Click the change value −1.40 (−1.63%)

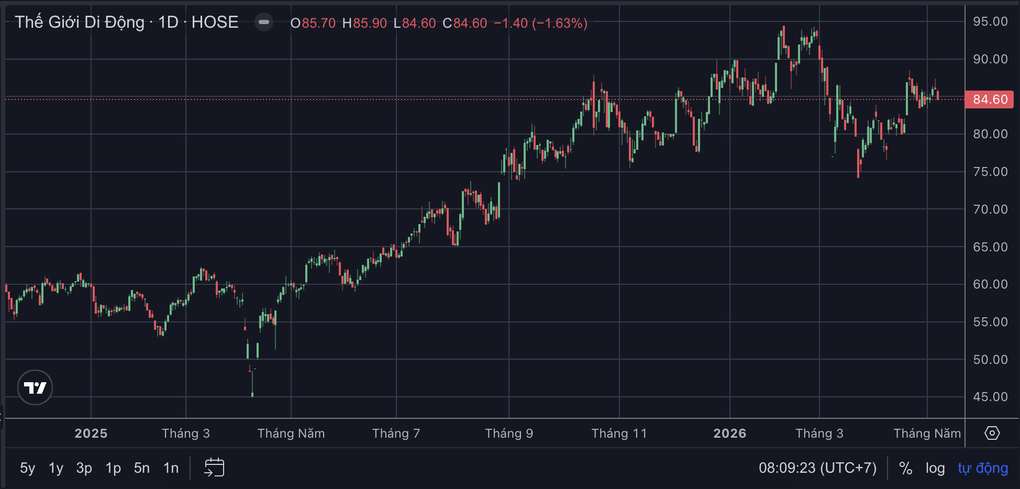click(x=541, y=23)
